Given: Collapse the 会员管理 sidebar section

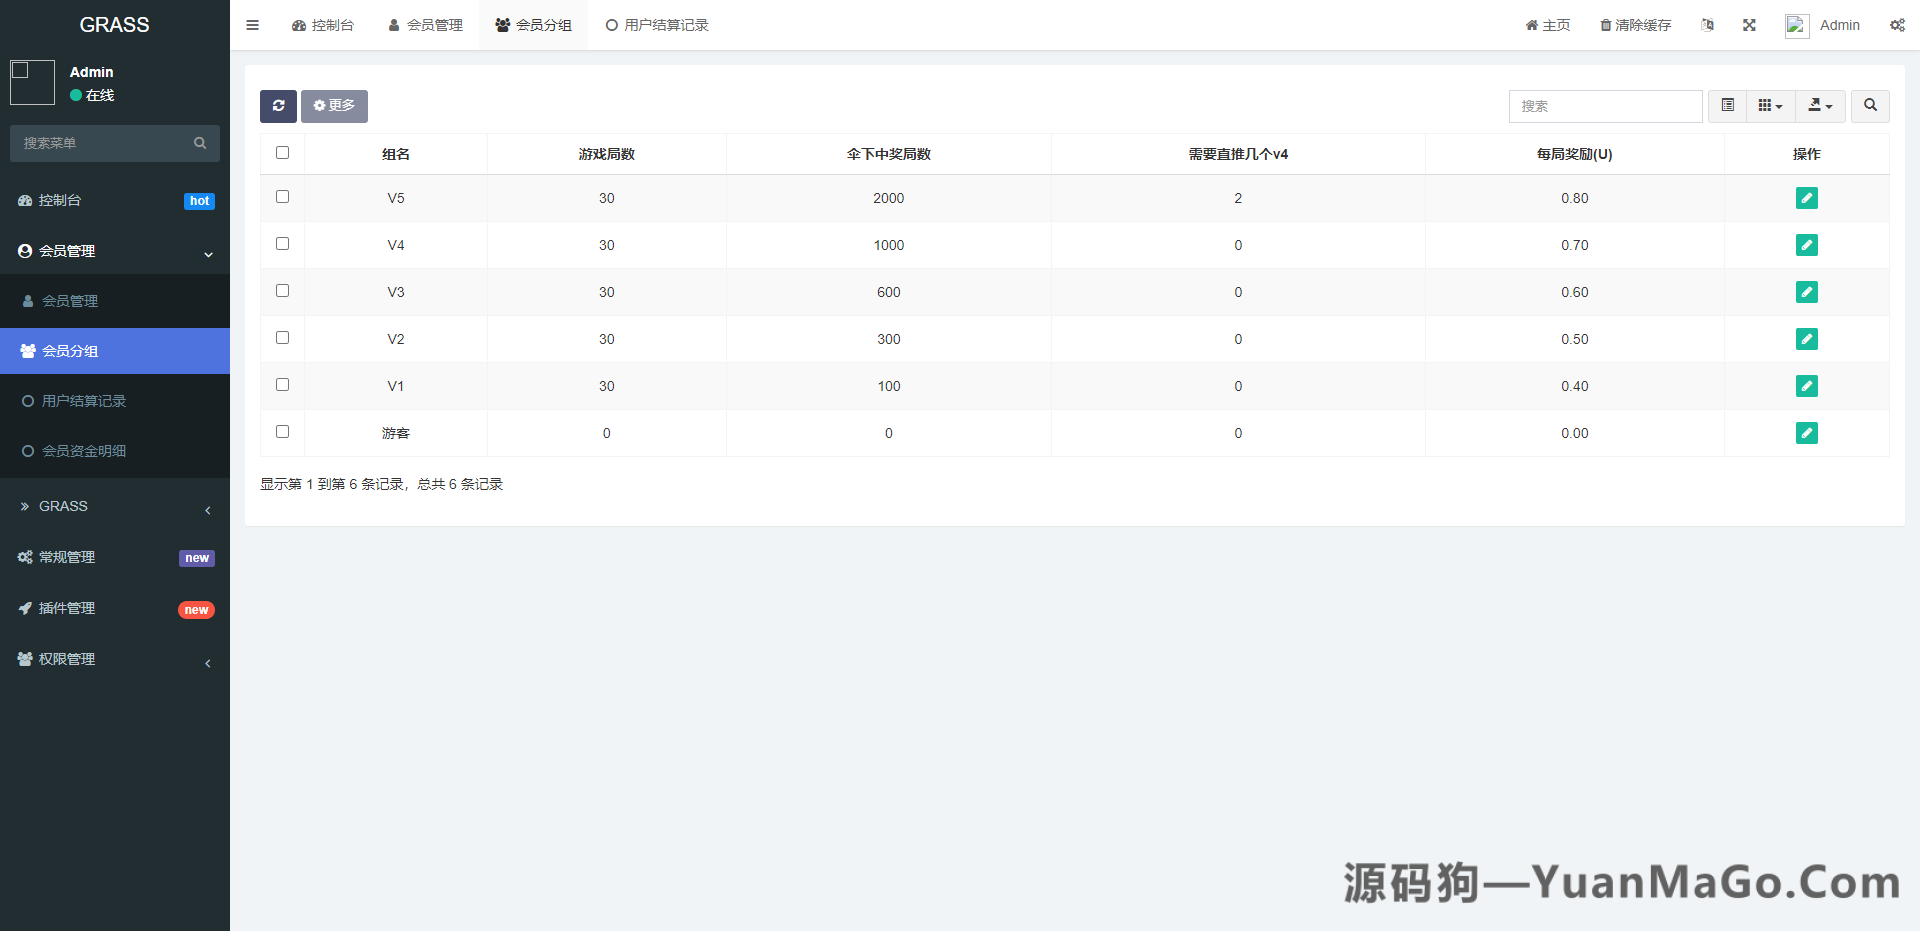Looking at the screenshot, I should click(115, 251).
